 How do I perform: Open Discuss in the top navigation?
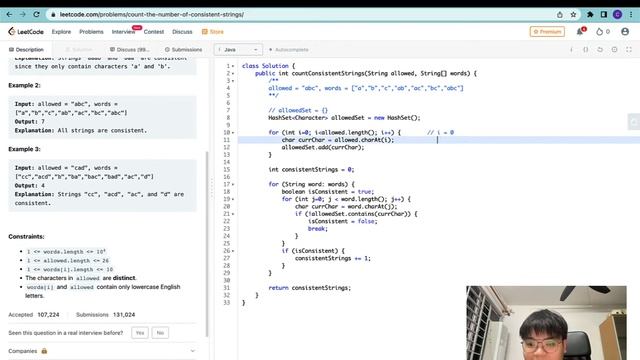pyautogui.click(x=182, y=31)
